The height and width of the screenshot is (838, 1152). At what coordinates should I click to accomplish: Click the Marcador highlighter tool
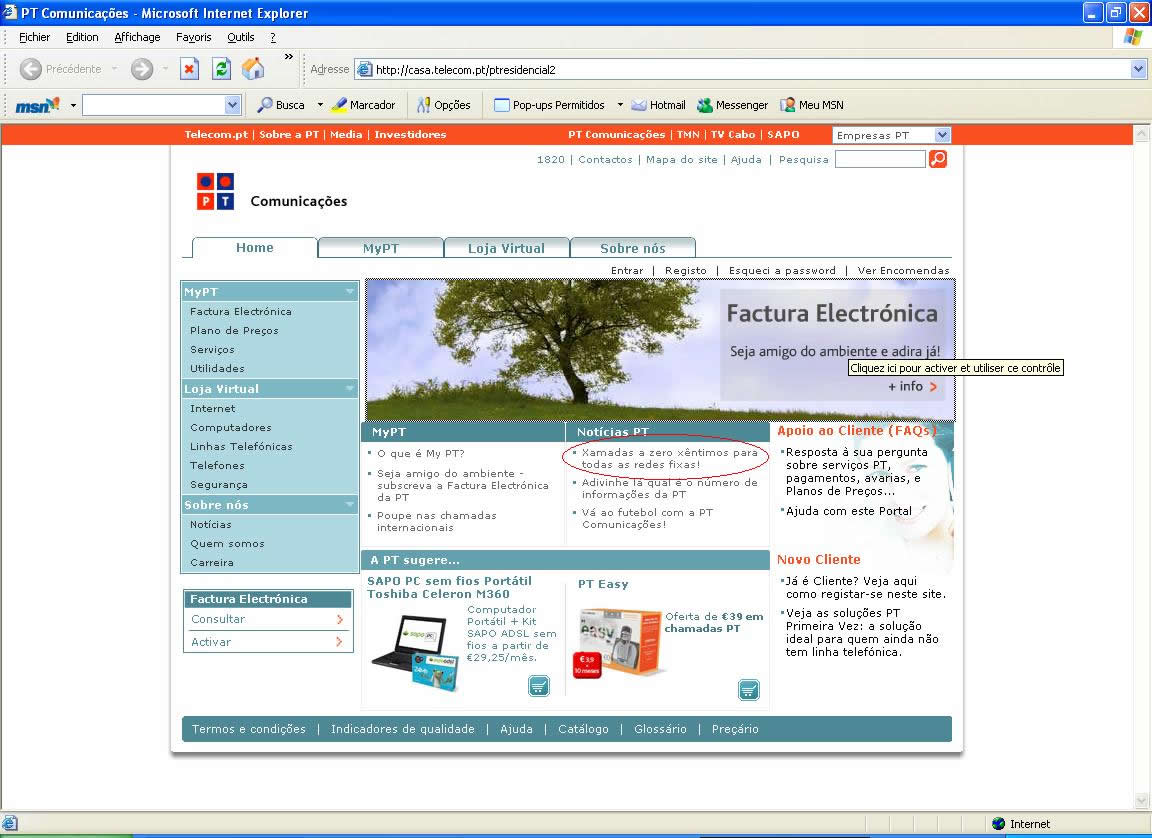click(364, 105)
